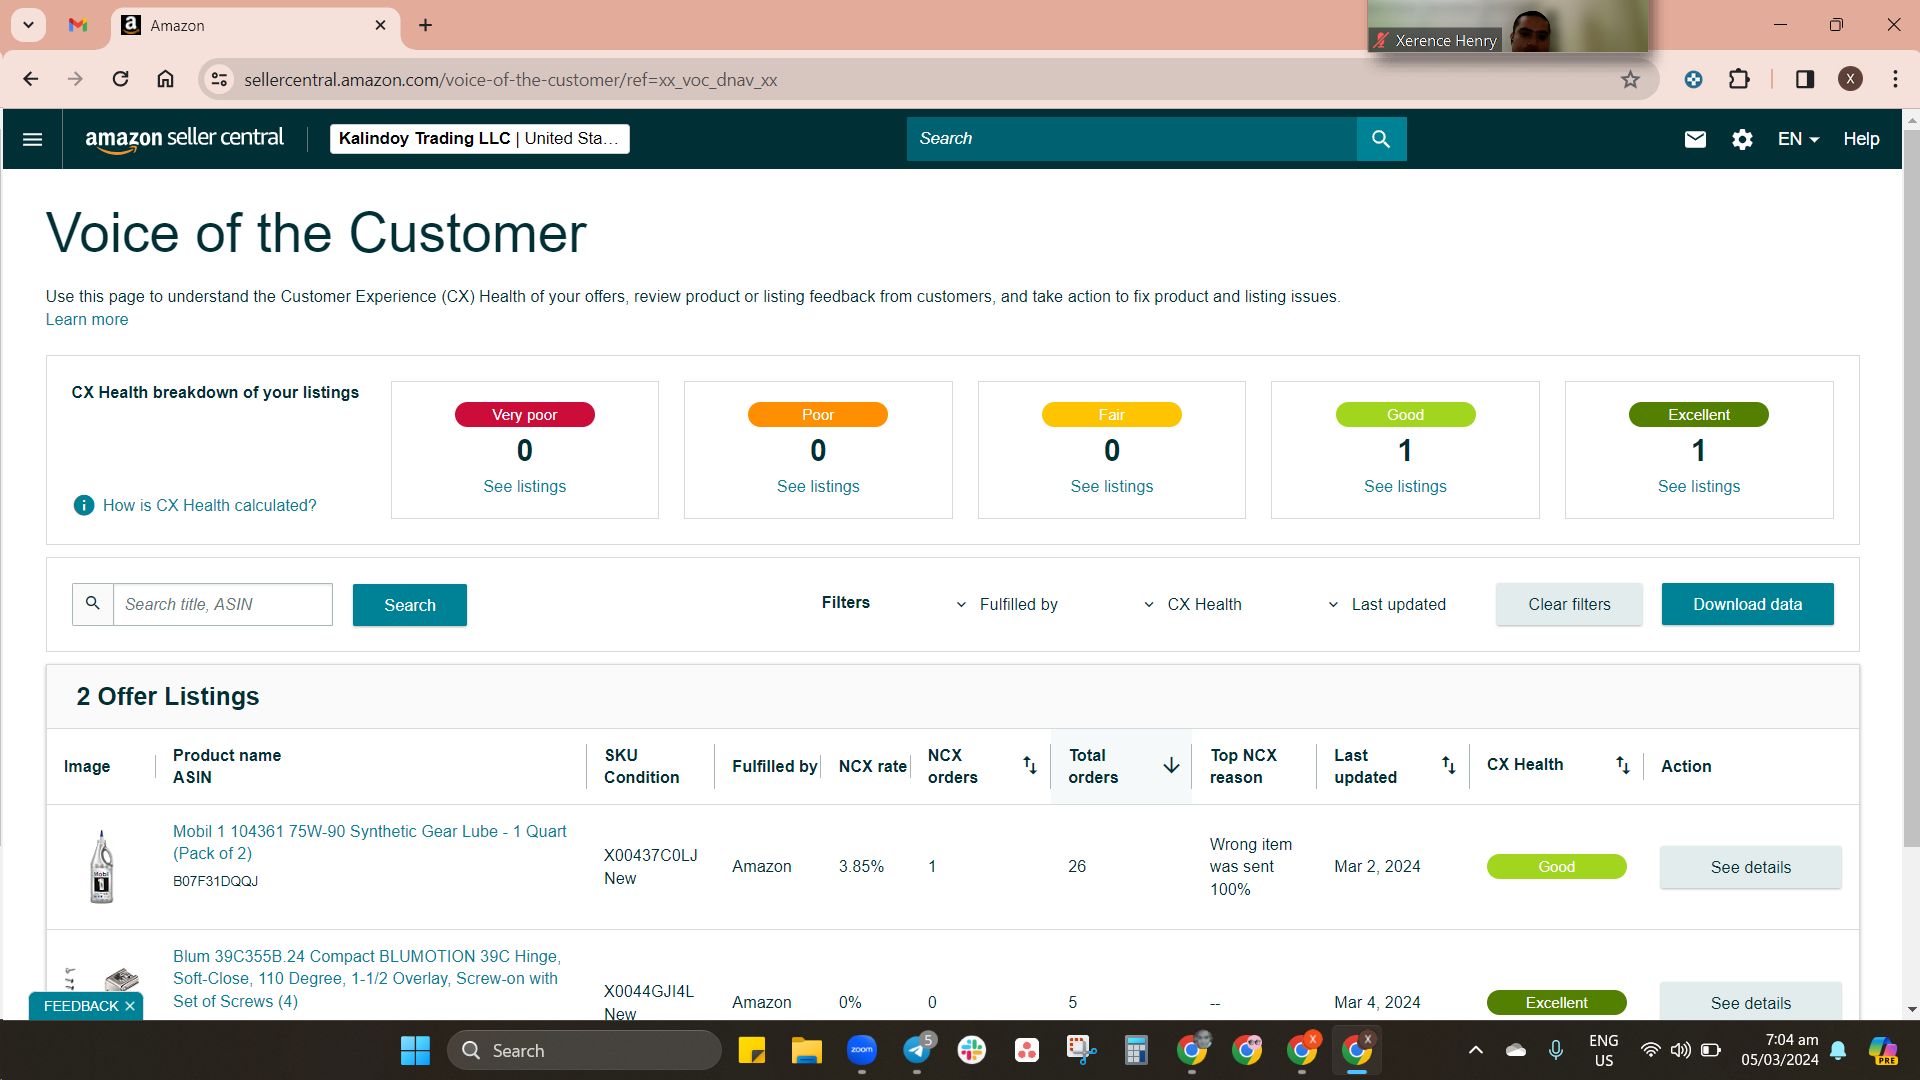
Task: Click the magnifier button in header search
Action: pos(1381,139)
